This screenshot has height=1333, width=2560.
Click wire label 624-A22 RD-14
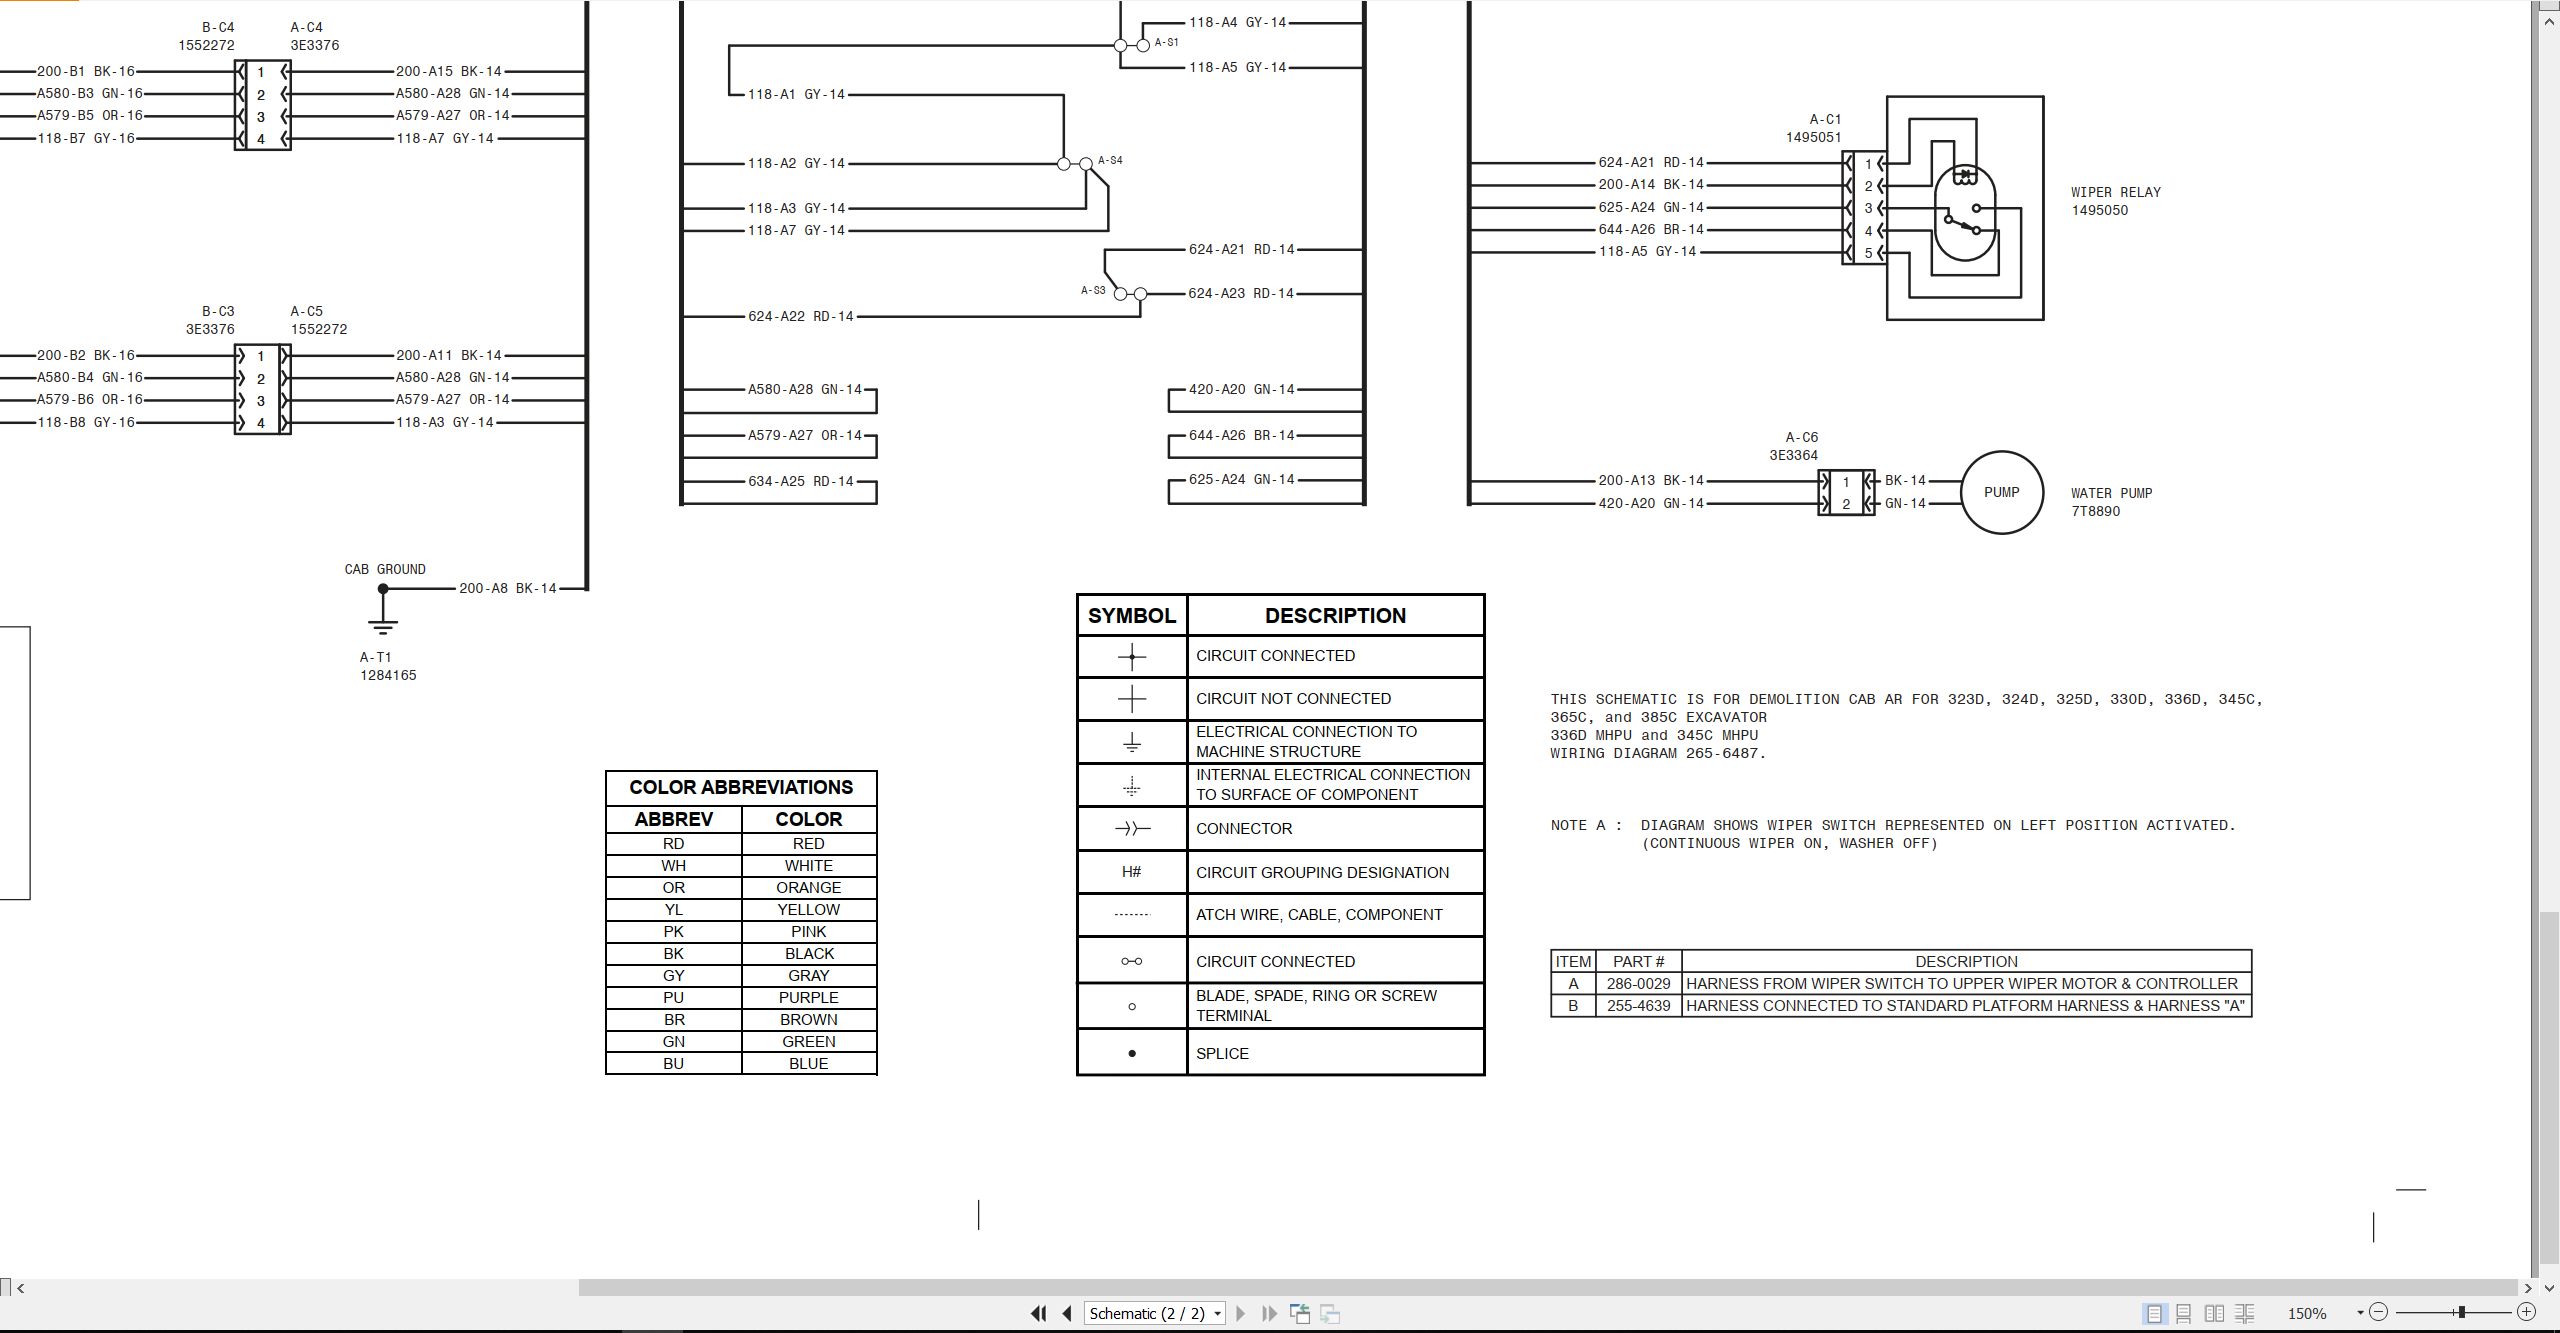coord(801,316)
